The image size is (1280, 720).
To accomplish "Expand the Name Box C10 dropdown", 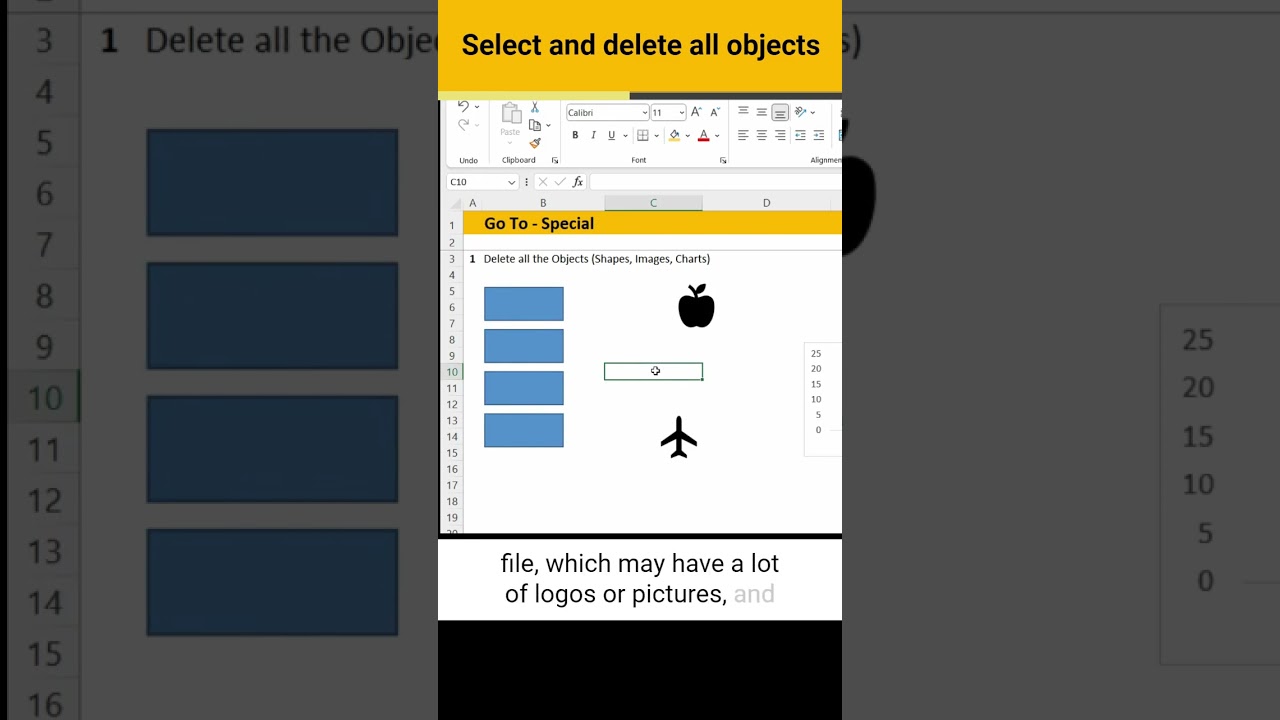I will tap(511, 182).
